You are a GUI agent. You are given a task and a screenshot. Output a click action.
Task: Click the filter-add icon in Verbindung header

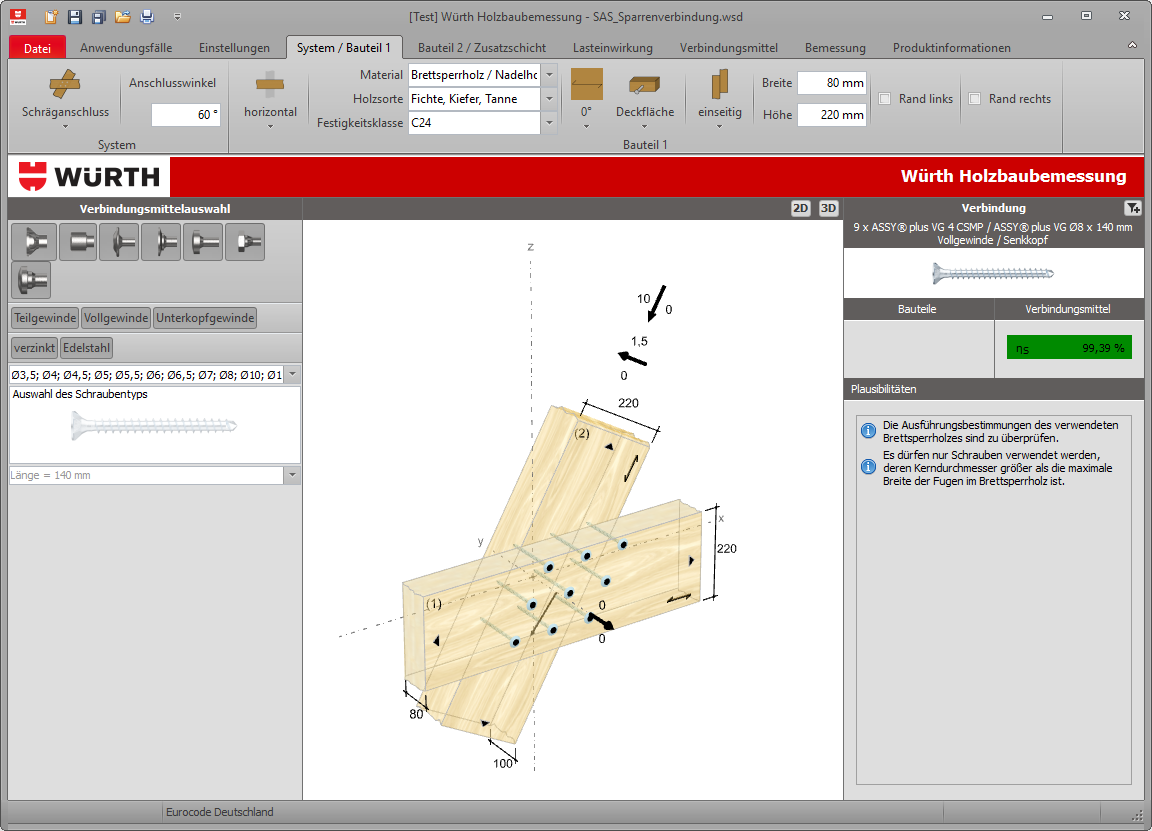tap(1133, 208)
